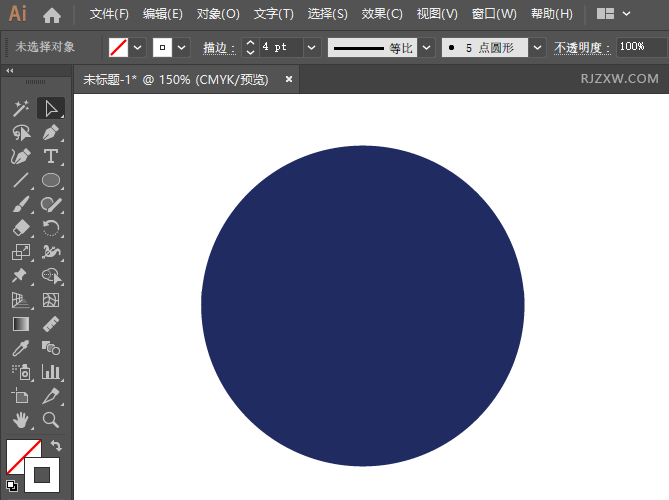The height and width of the screenshot is (500, 669).
Task: Open the 文件(F) menu
Action: click(x=109, y=14)
